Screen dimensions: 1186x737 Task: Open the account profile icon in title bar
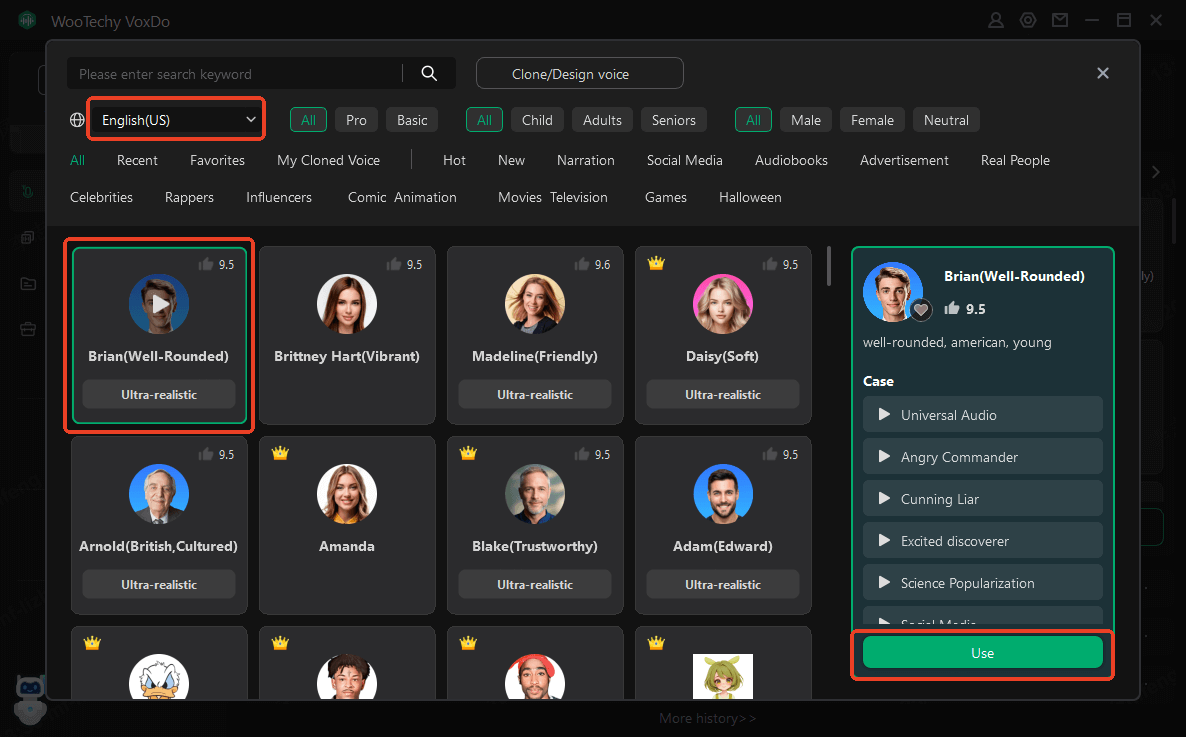click(x=995, y=20)
